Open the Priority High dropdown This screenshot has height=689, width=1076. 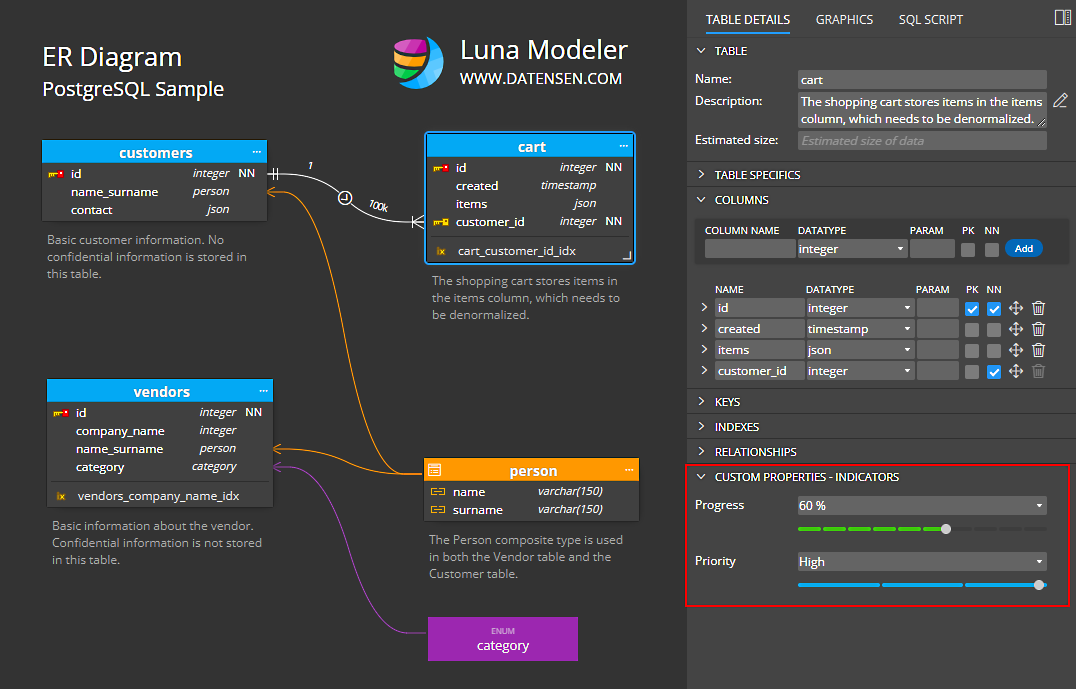pyautogui.click(x=921, y=562)
